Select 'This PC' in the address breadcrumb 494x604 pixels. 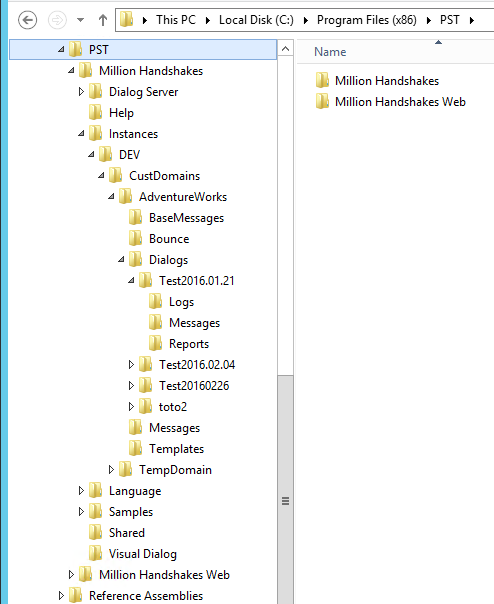coord(176,20)
